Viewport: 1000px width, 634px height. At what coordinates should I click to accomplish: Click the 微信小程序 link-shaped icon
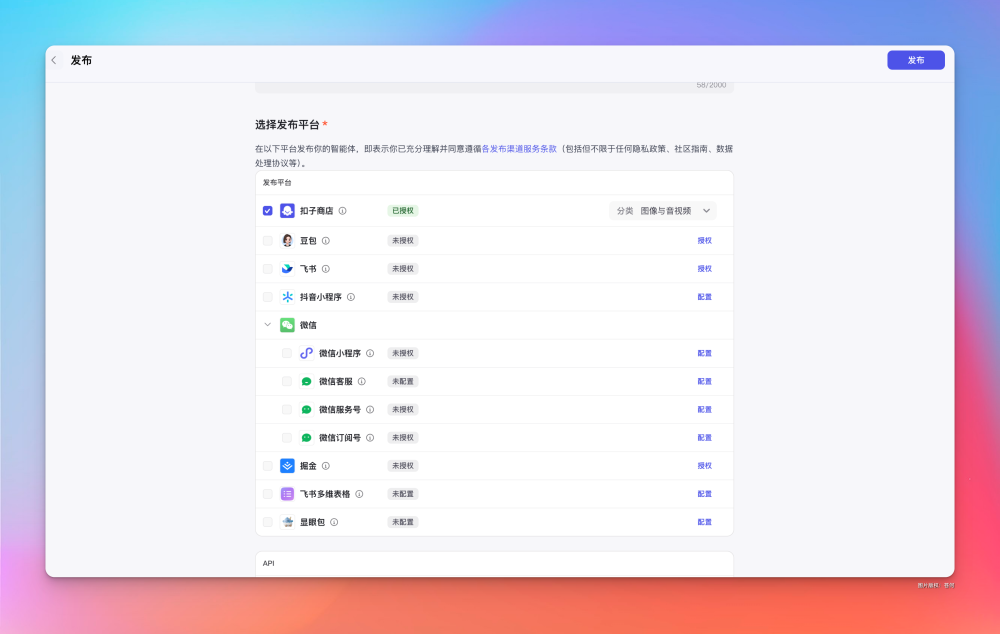click(x=306, y=353)
